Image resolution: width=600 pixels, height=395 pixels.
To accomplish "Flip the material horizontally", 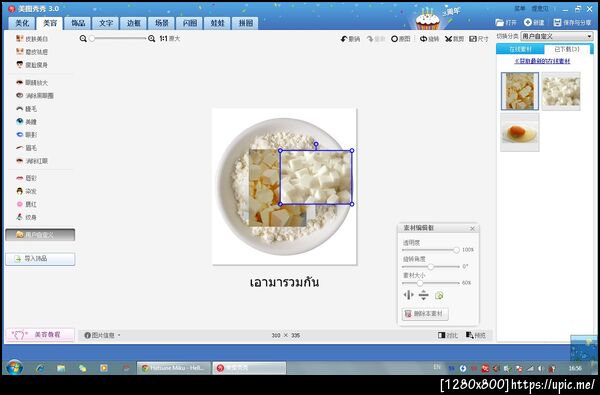I will [408, 295].
